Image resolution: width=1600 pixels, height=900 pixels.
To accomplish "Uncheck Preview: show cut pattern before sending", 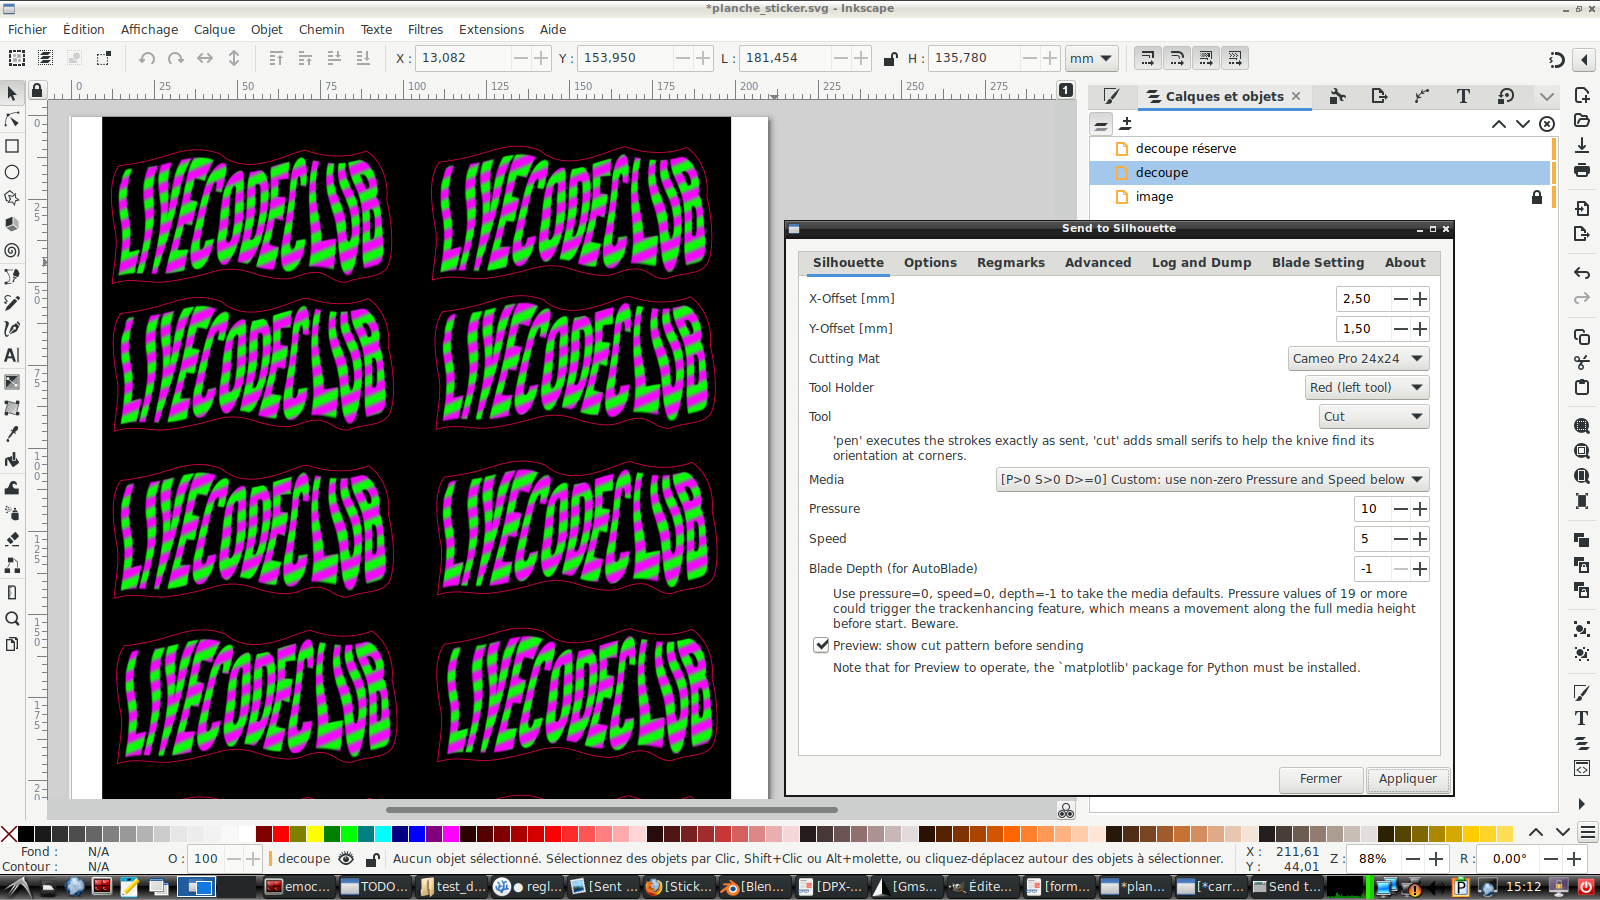I will point(822,645).
